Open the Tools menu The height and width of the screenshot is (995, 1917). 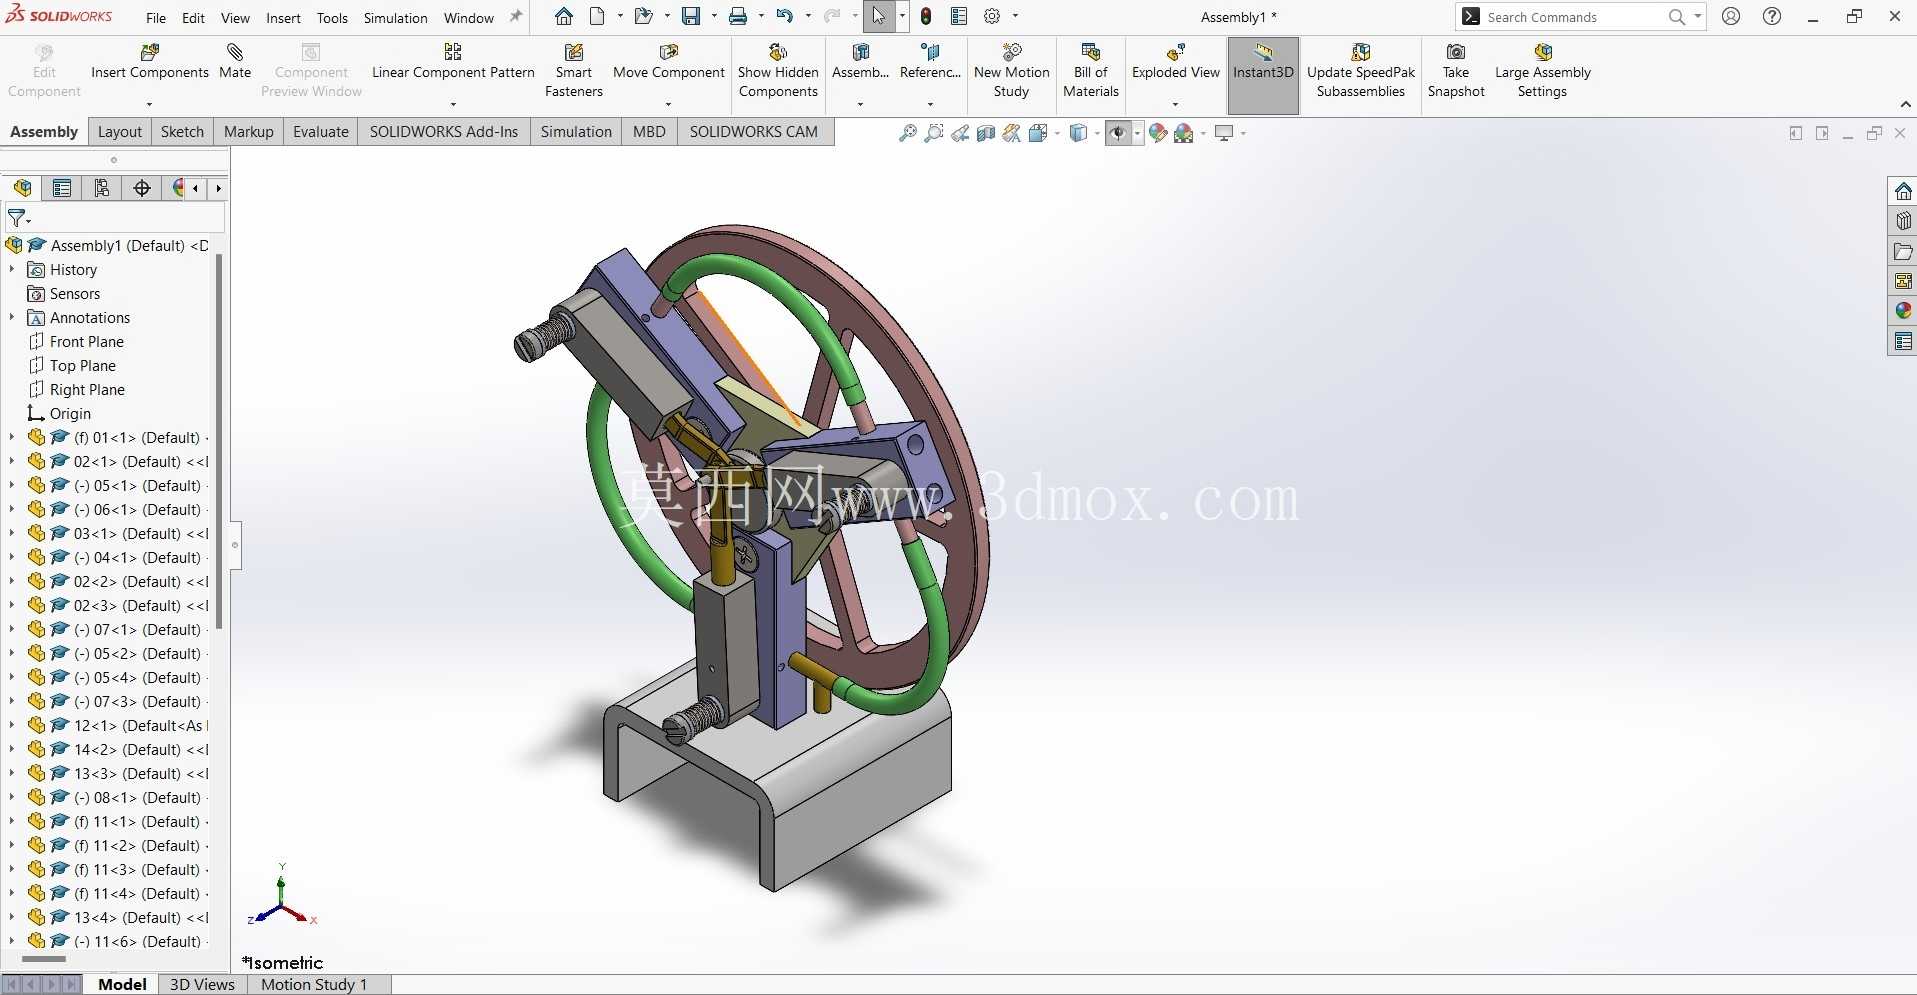coord(332,18)
